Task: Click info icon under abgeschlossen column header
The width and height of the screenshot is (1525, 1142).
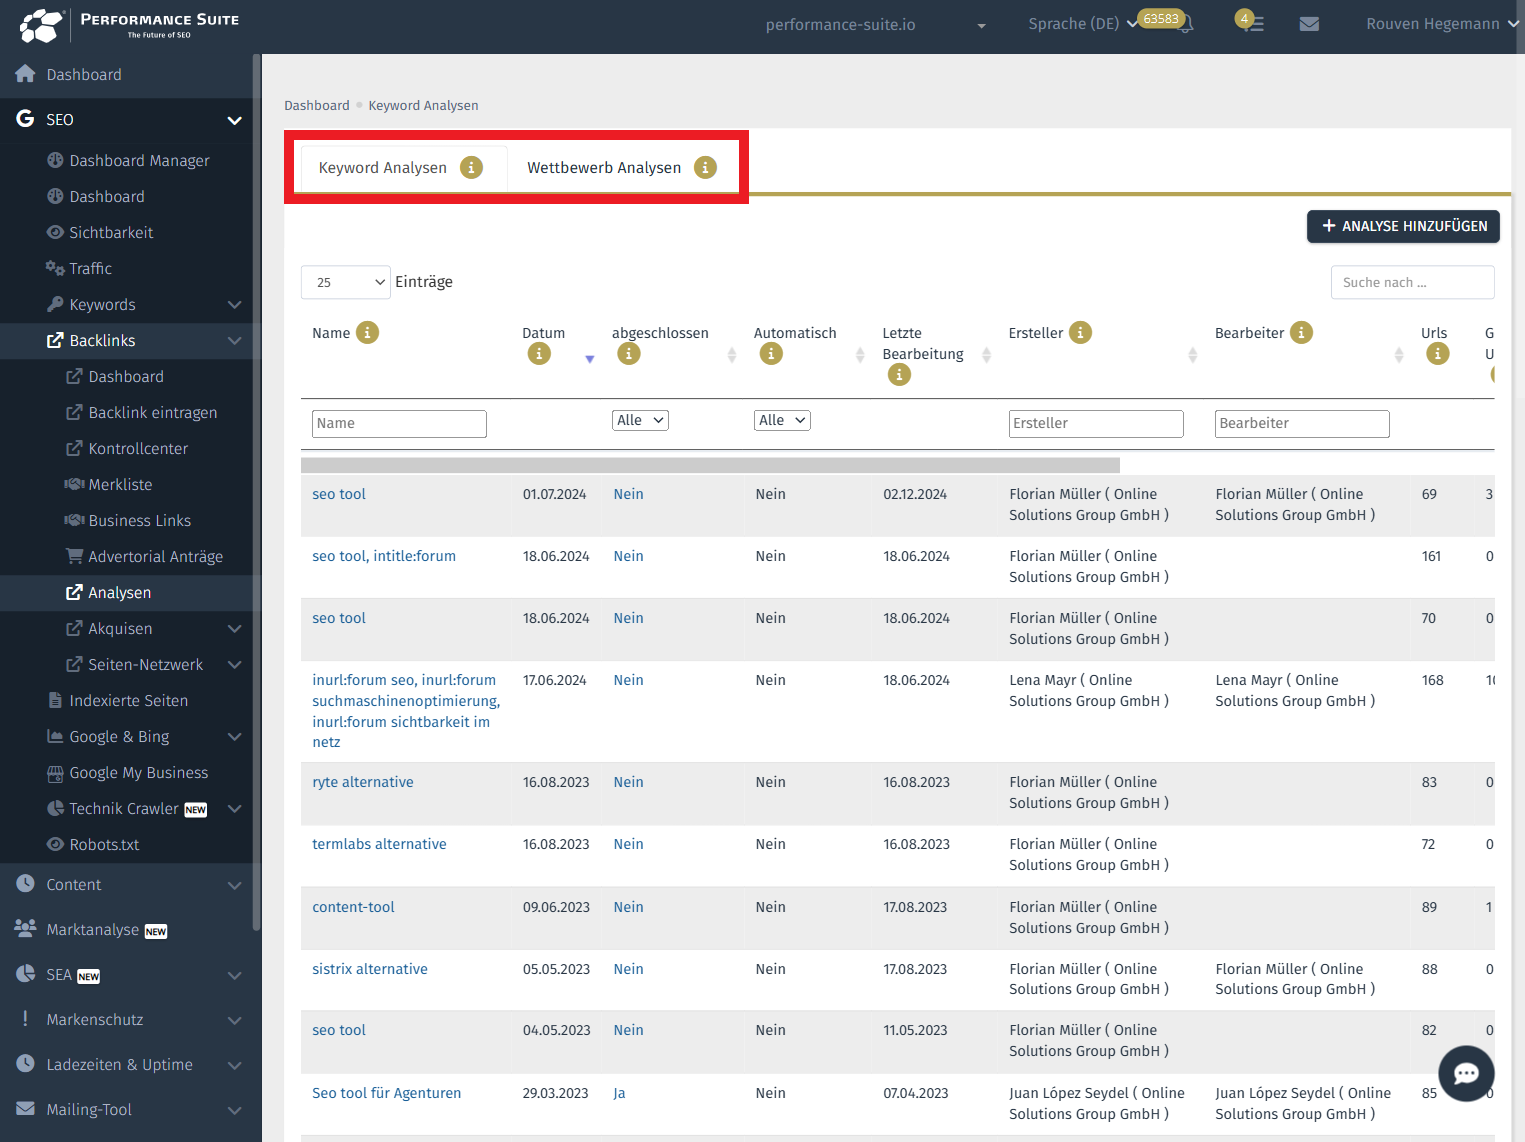Action: click(x=628, y=354)
